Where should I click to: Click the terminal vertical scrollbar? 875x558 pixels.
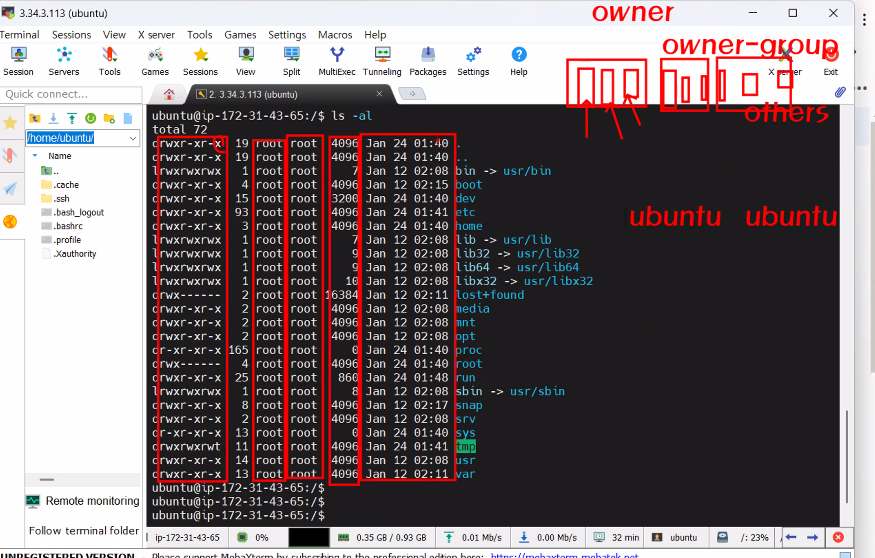pos(847,456)
